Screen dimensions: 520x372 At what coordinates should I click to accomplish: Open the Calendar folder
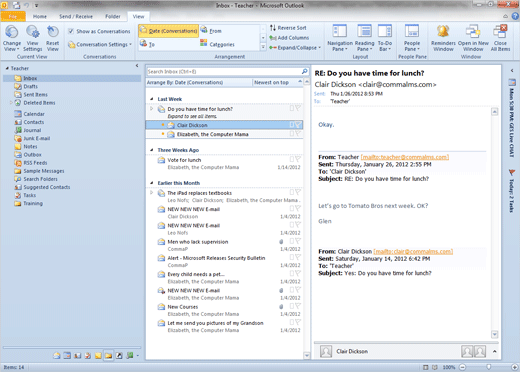click(29, 114)
